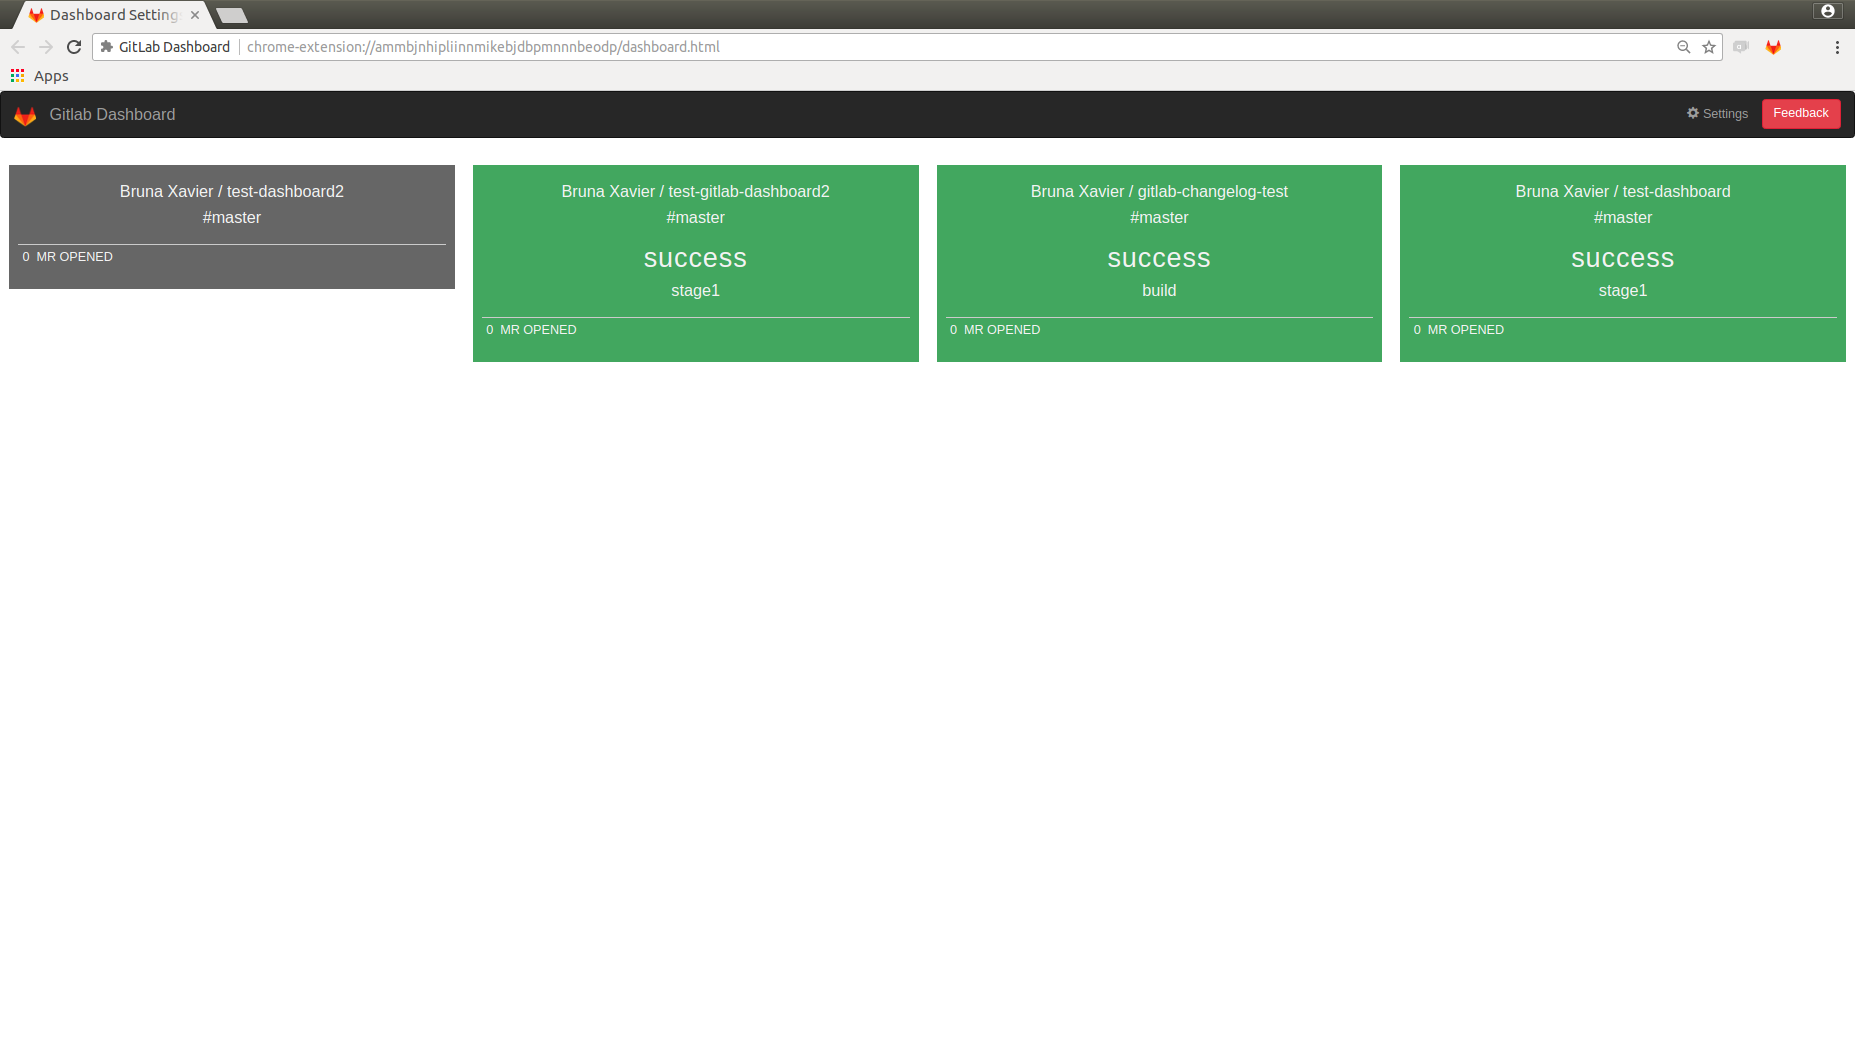This screenshot has height=1056, width=1855.
Task: Click #master branch on gitlab-changelog-test card
Action: 1159,218
